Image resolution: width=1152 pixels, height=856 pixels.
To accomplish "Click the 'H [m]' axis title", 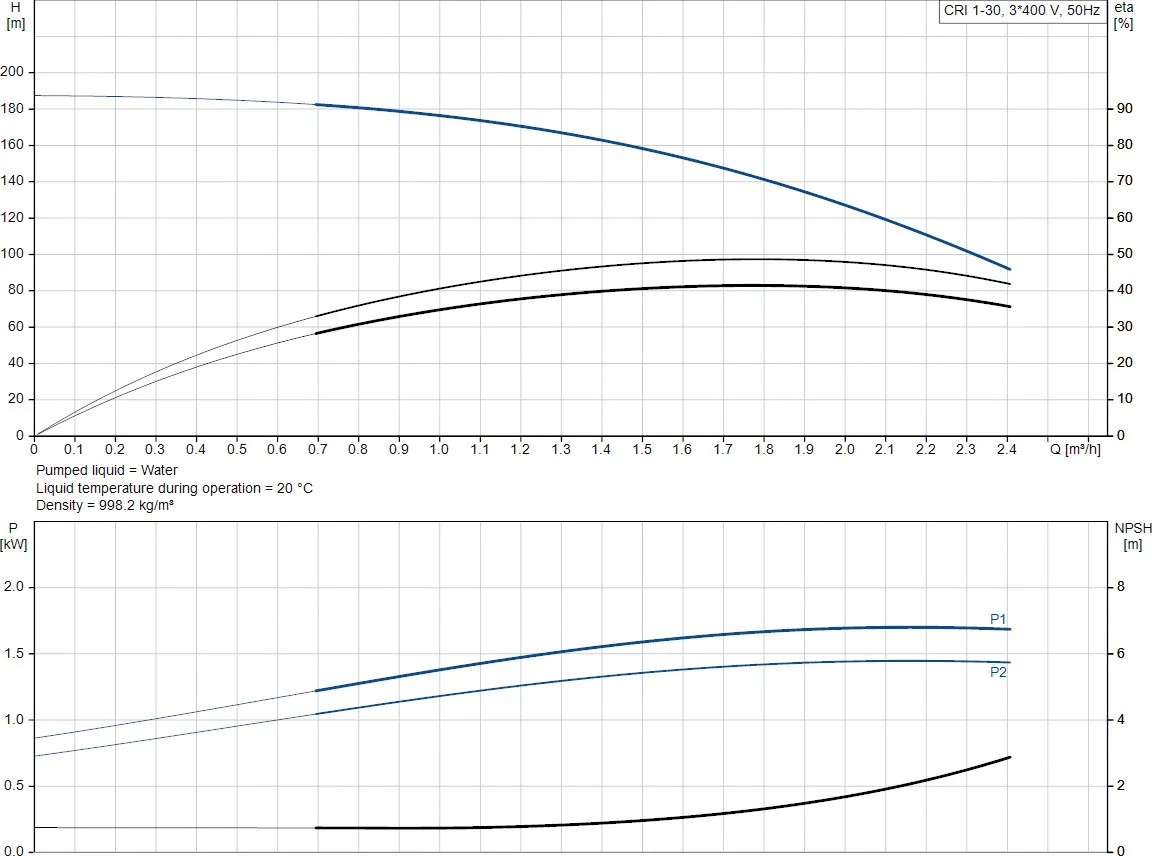I will (x=15, y=15).
